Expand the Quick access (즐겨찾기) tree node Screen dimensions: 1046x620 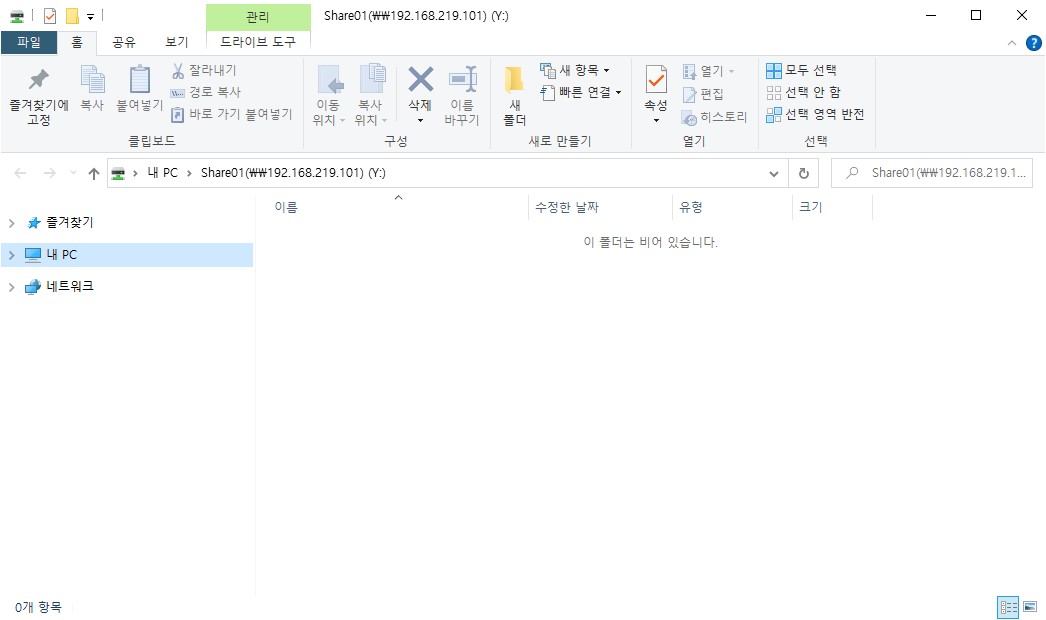click(11, 223)
